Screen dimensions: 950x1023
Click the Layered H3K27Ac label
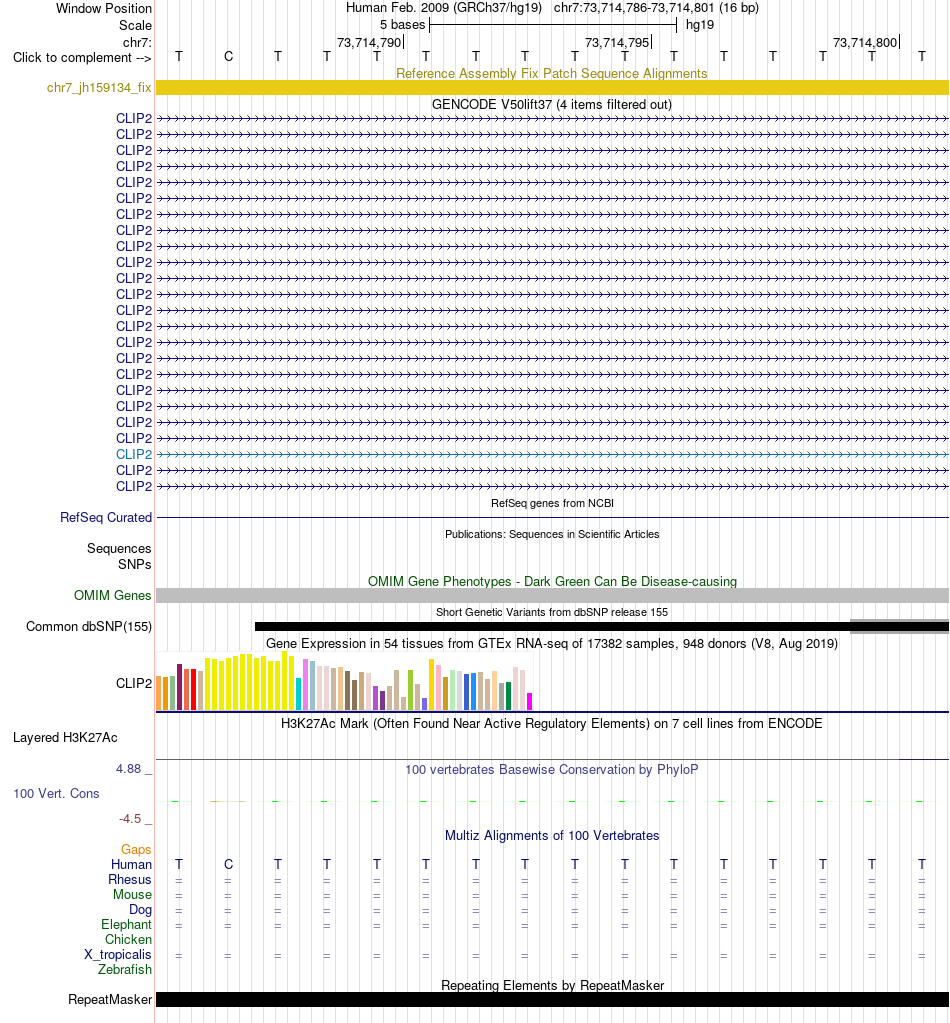pos(65,738)
